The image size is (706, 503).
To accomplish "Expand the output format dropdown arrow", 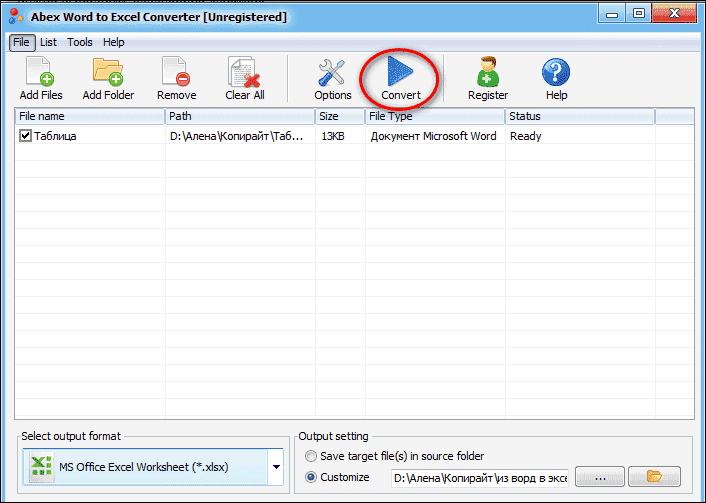I will tap(276, 467).
